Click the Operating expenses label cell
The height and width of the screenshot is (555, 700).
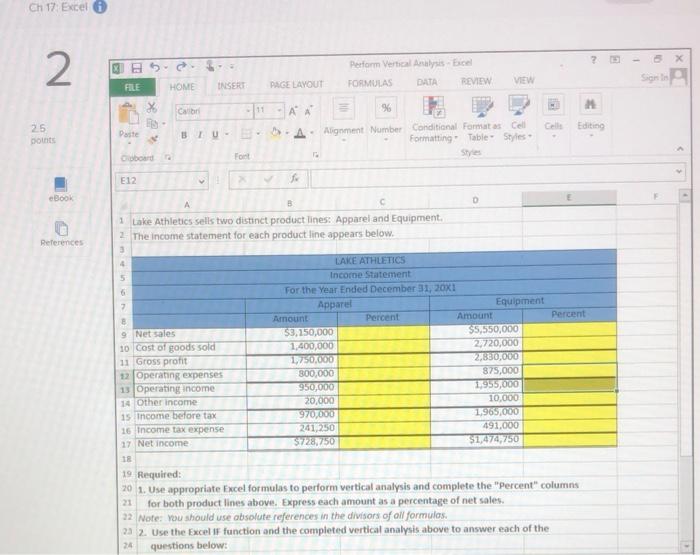189,376
